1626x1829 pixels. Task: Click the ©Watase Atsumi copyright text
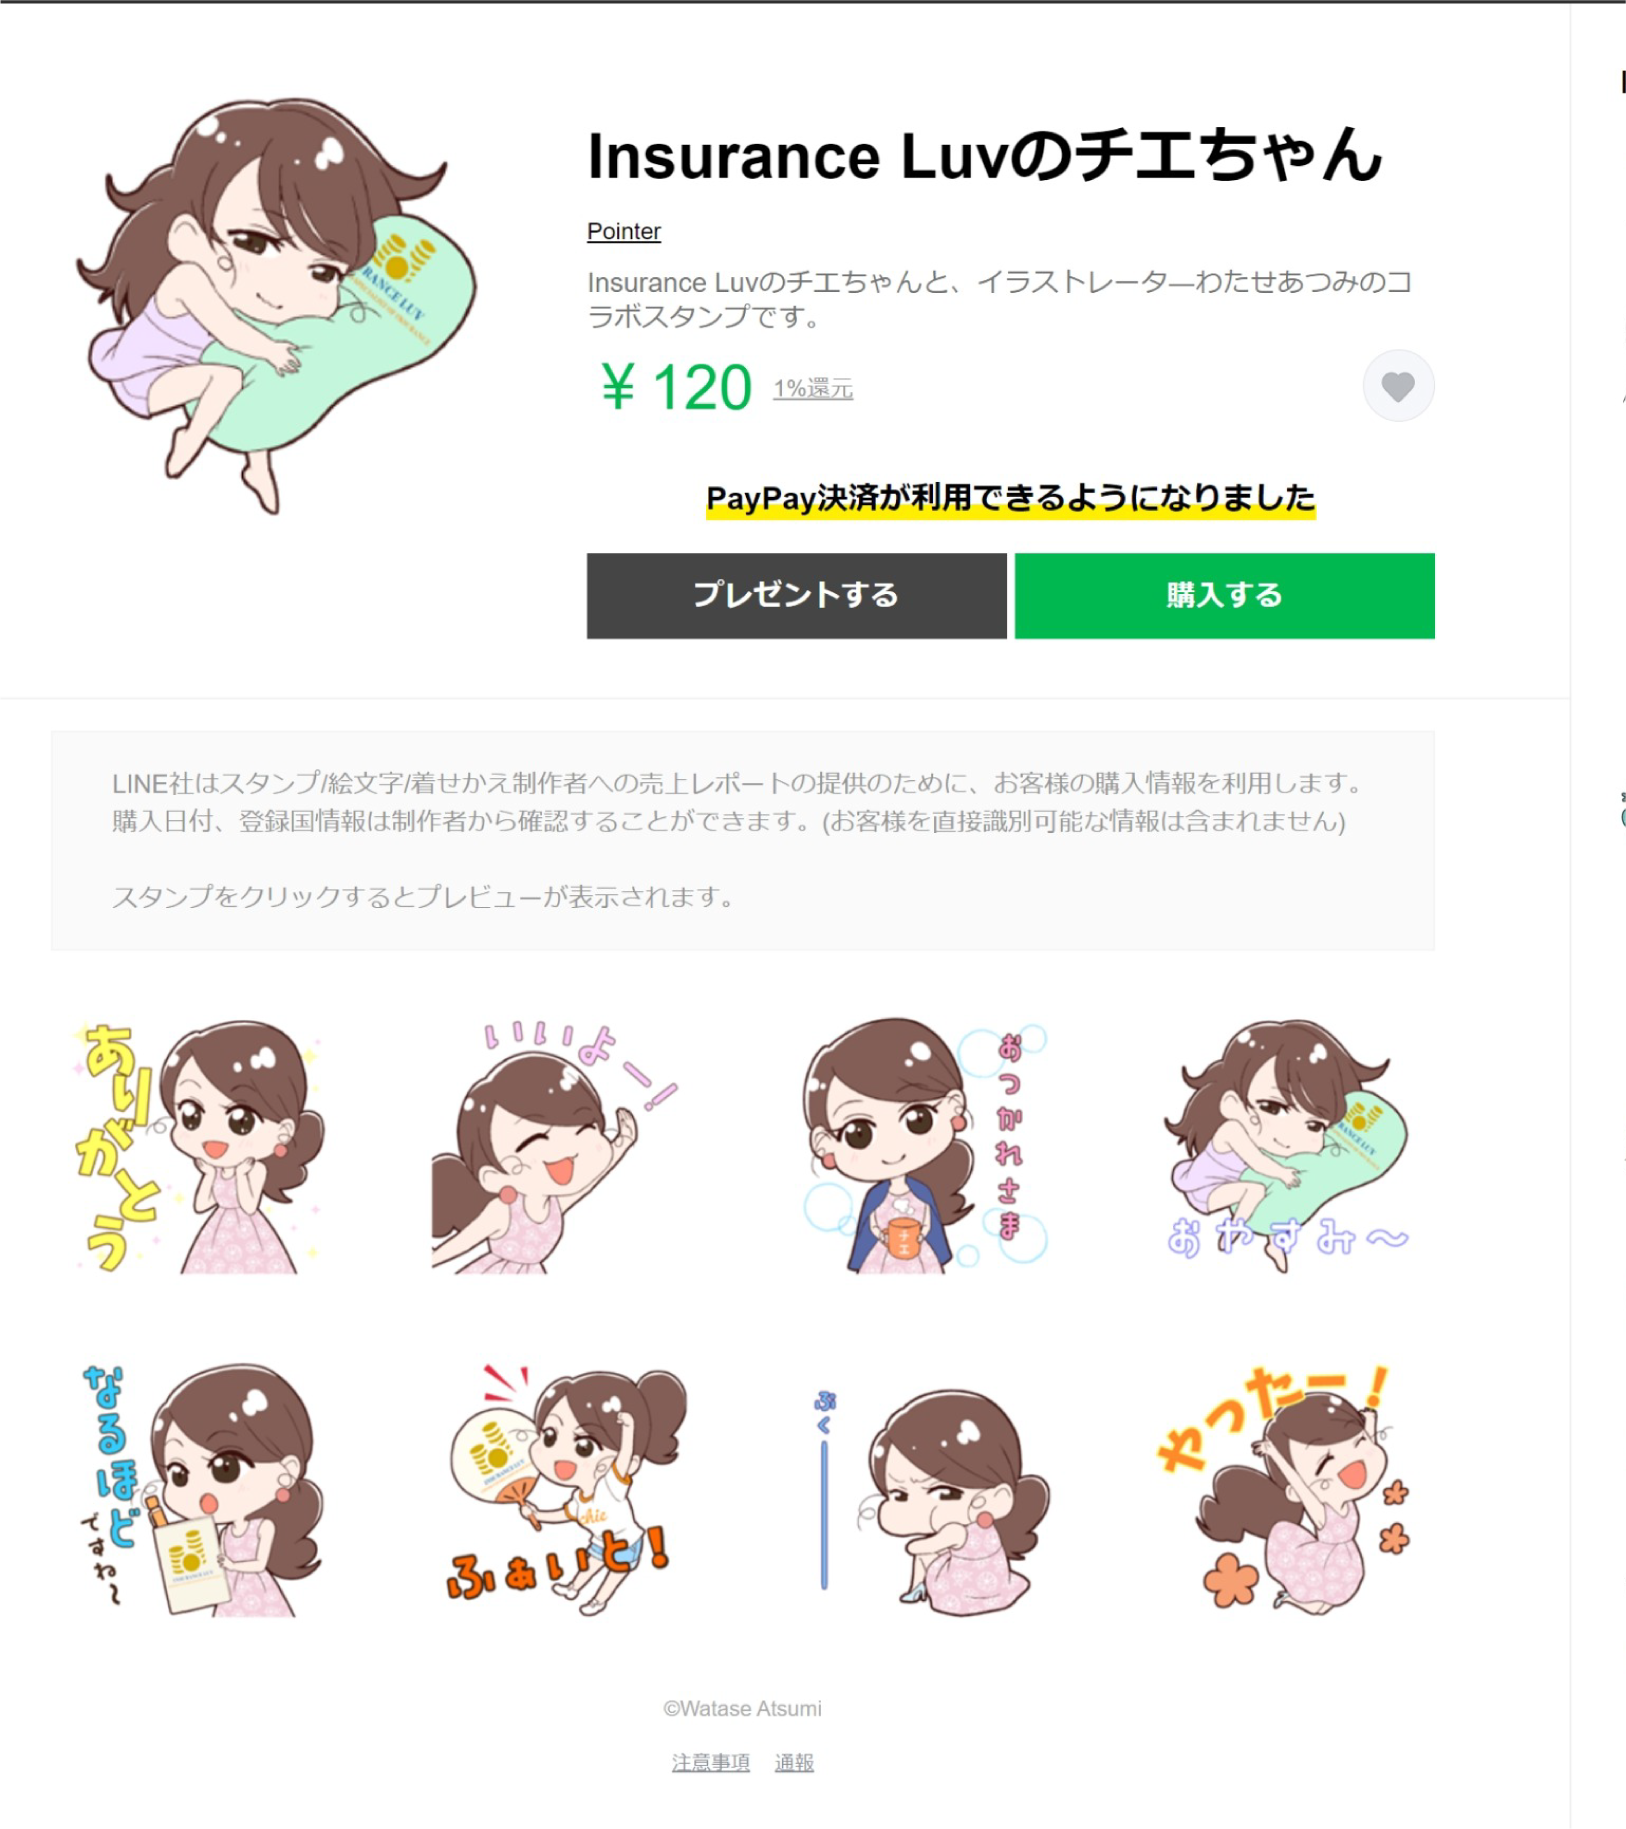[x=742, y=1709]
